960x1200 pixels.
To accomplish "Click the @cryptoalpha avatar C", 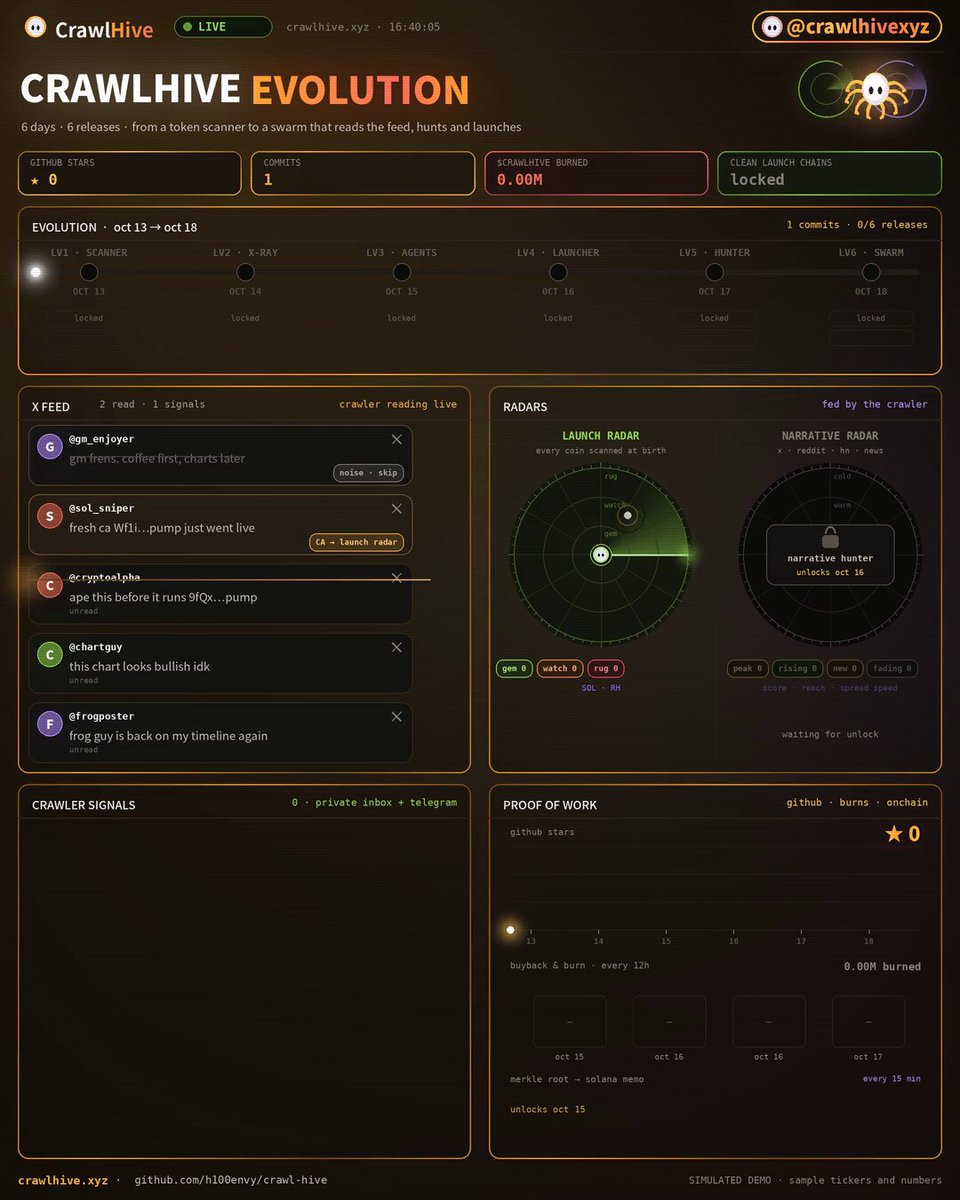I will (x=50, y=586).
